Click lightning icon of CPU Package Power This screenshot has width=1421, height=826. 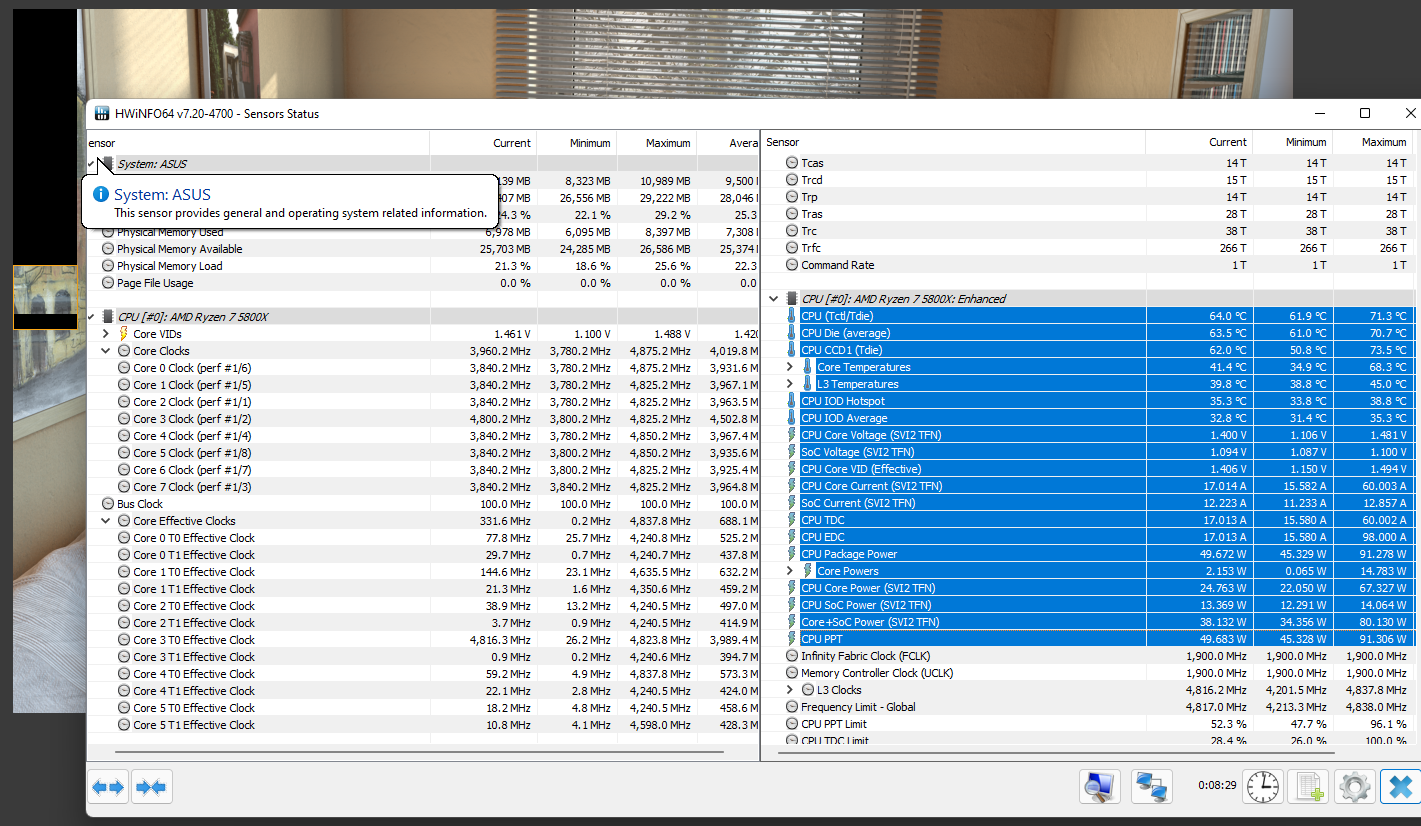click(x=792, y=554)
